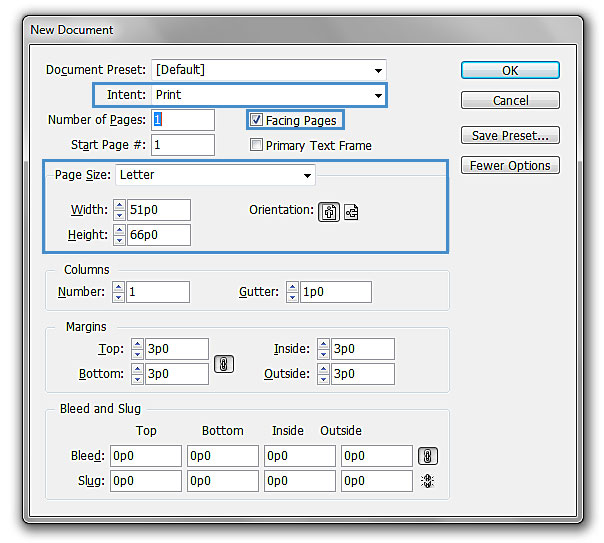
Task: Click the Width input field
Action: 159,210
